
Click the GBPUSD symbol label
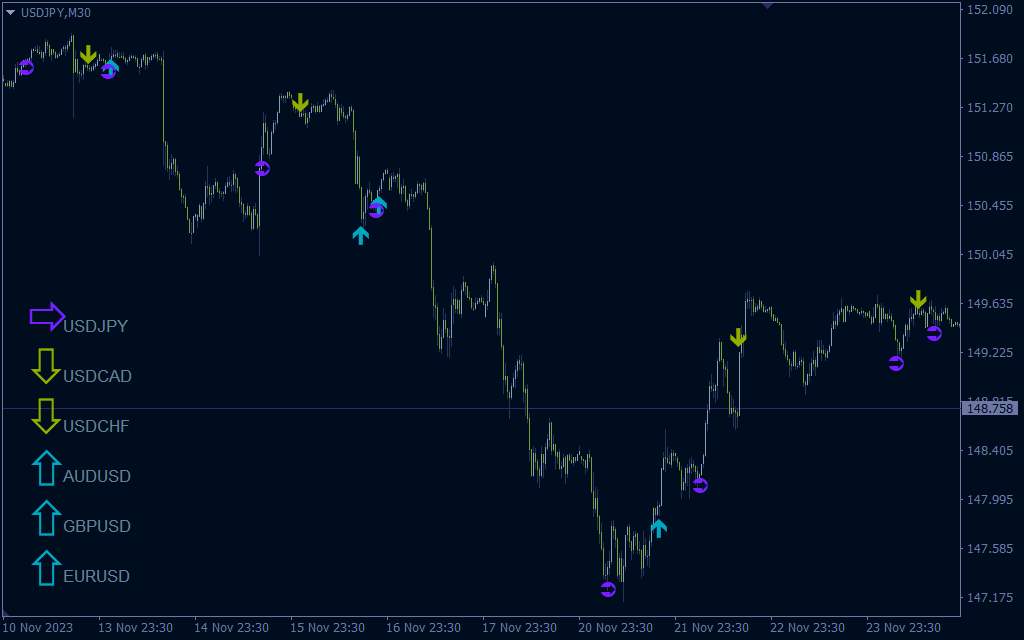(x=96, y=526)
